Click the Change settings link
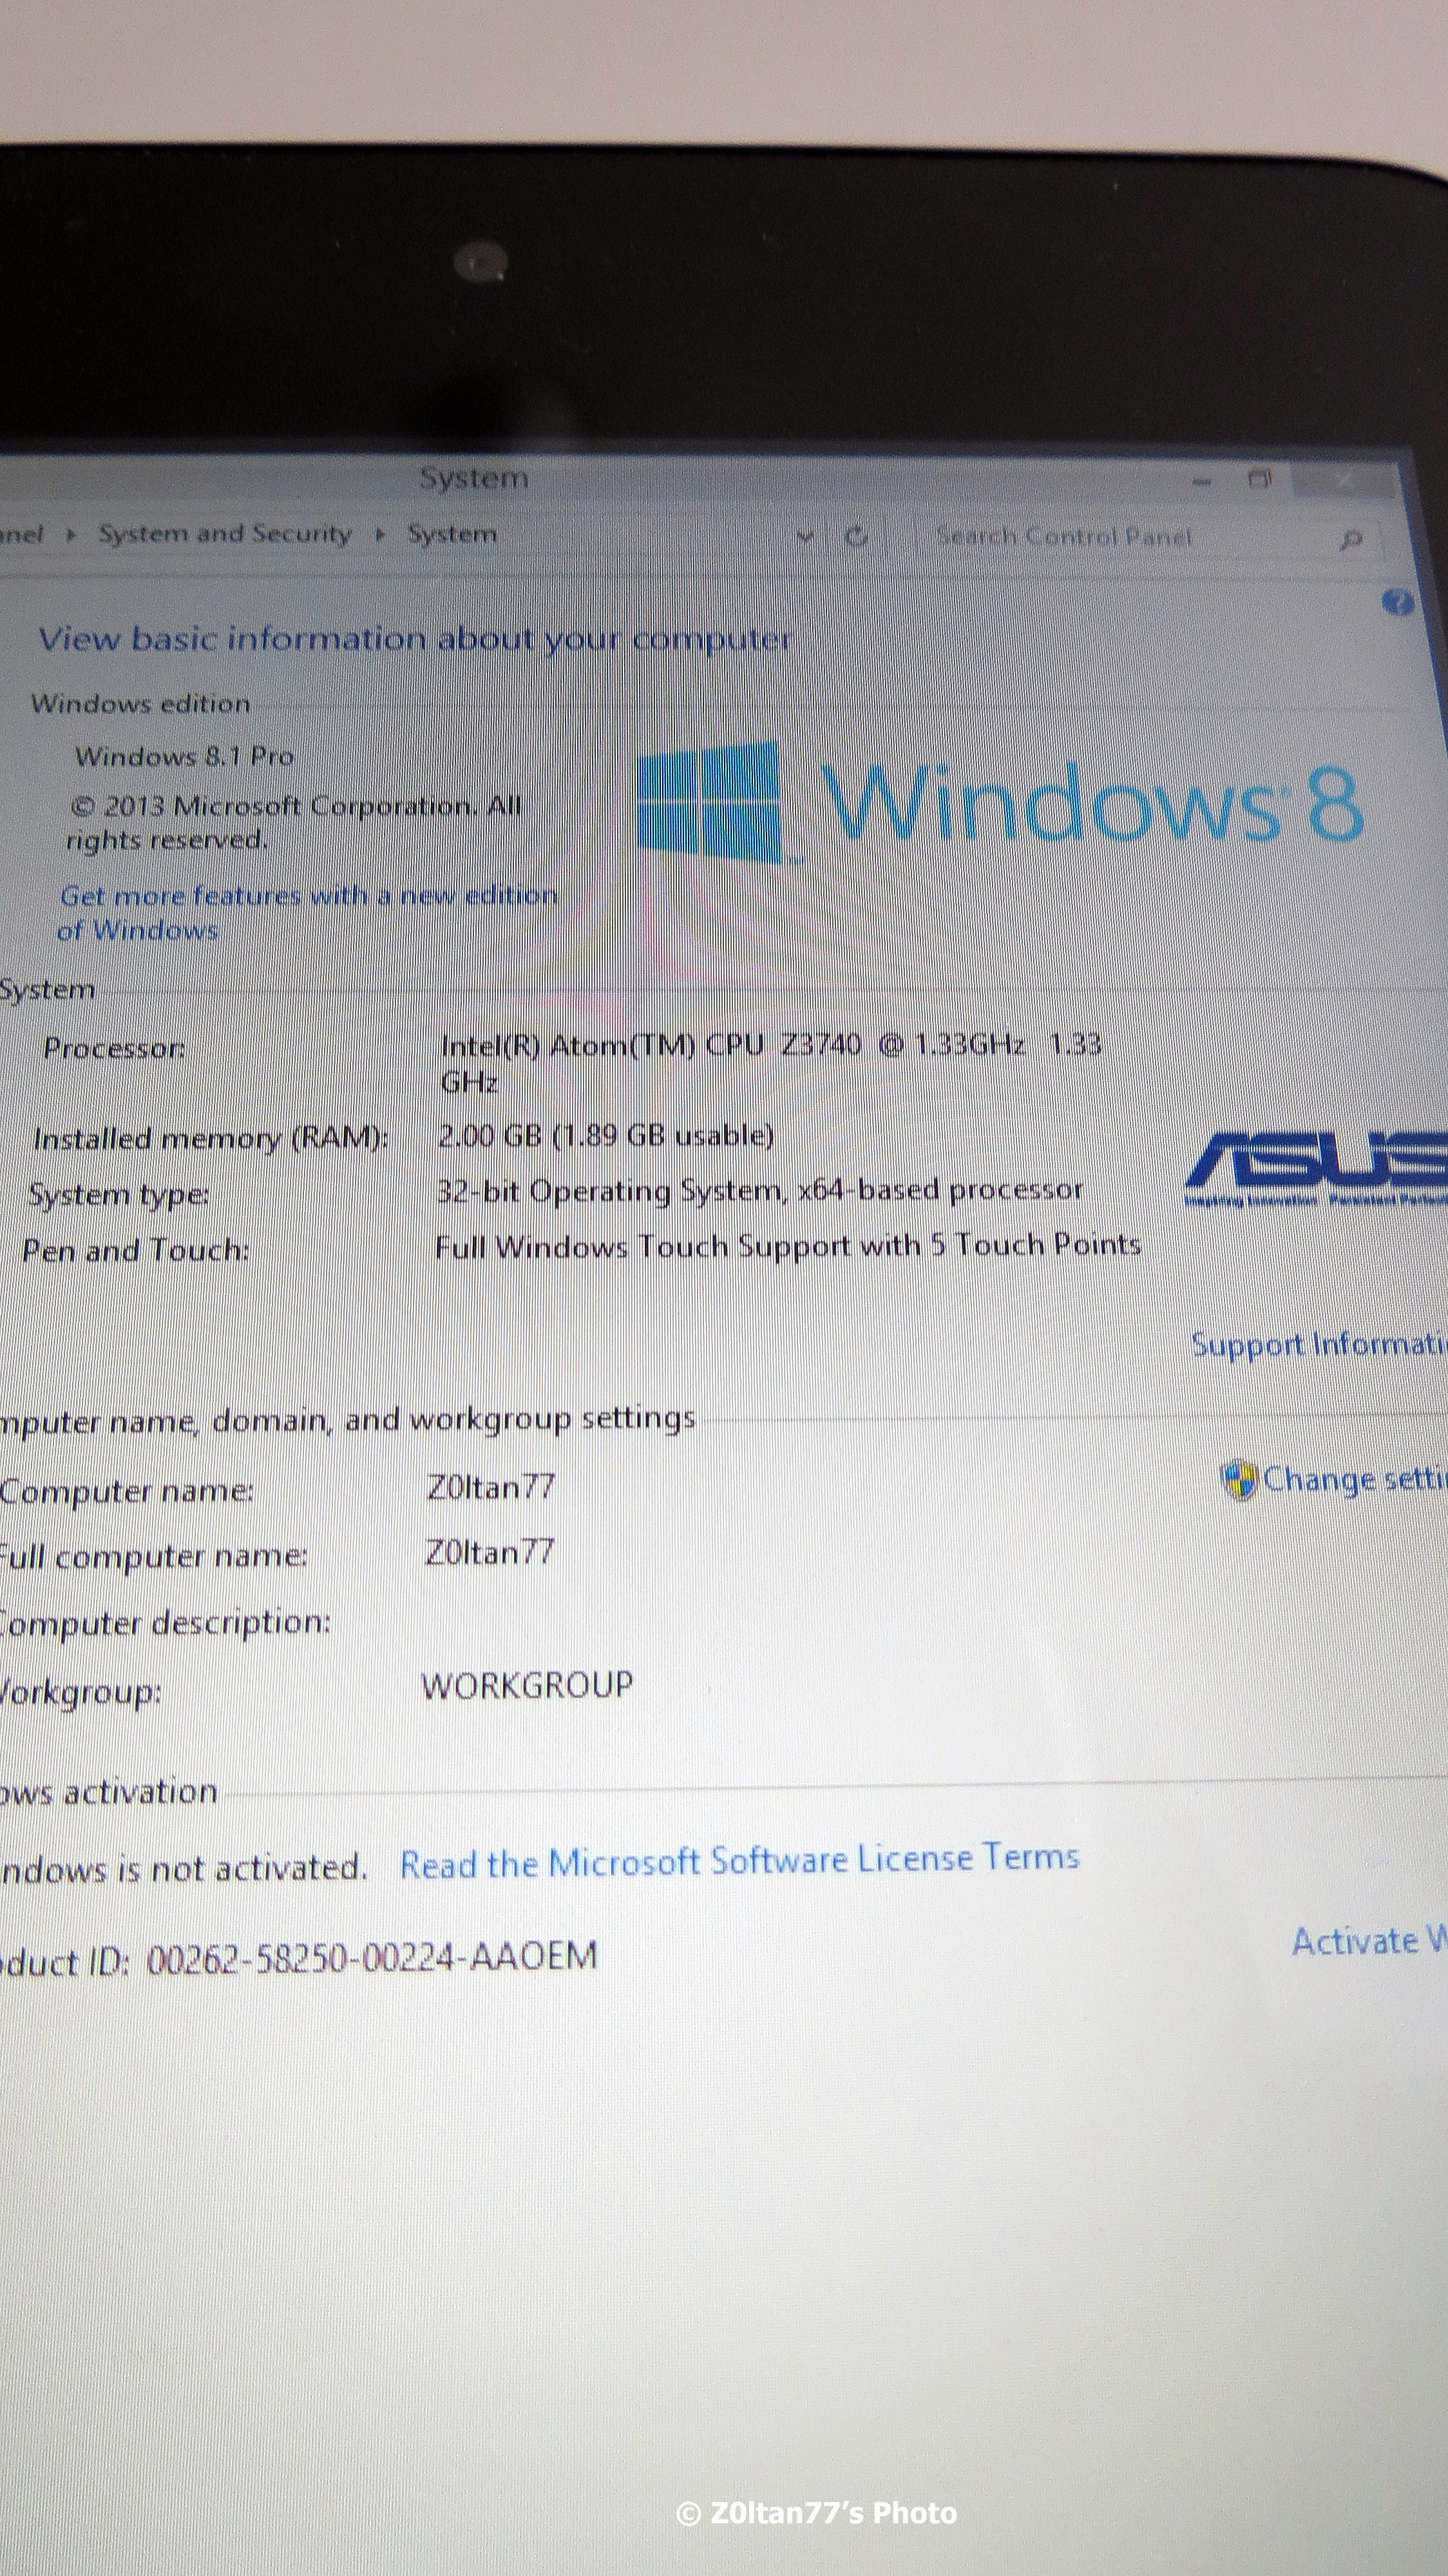 pyautogui.click(x=1353, y=1478)
